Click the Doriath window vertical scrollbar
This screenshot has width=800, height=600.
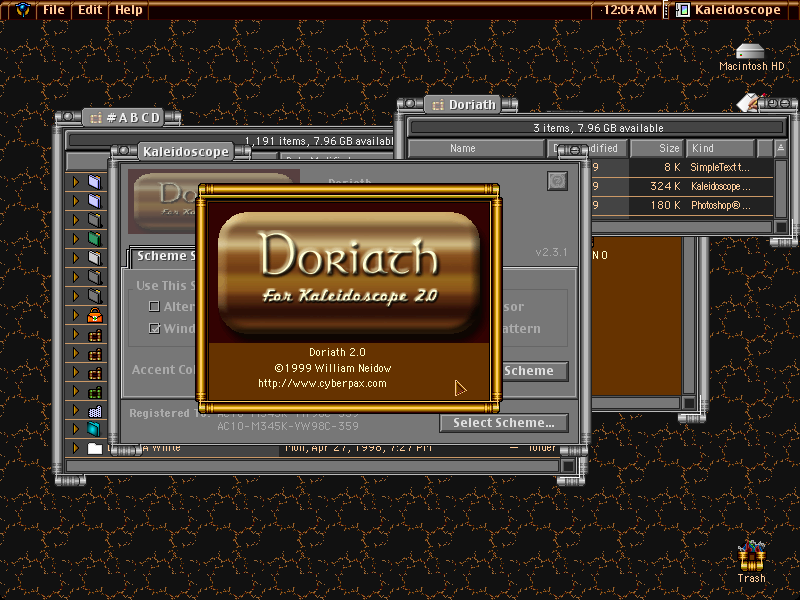point(781,188)
